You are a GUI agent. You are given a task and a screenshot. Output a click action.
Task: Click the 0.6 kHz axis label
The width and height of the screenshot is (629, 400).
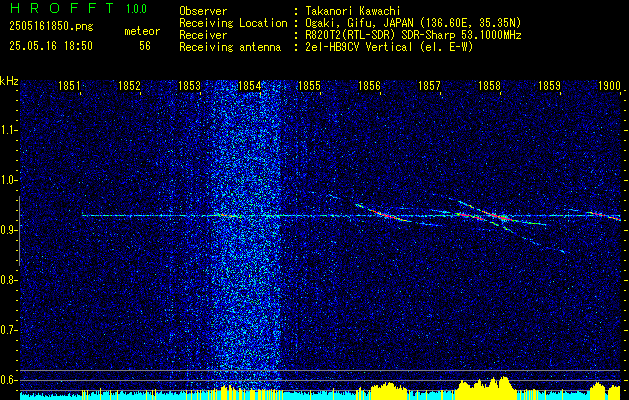(x=8, y=380)
